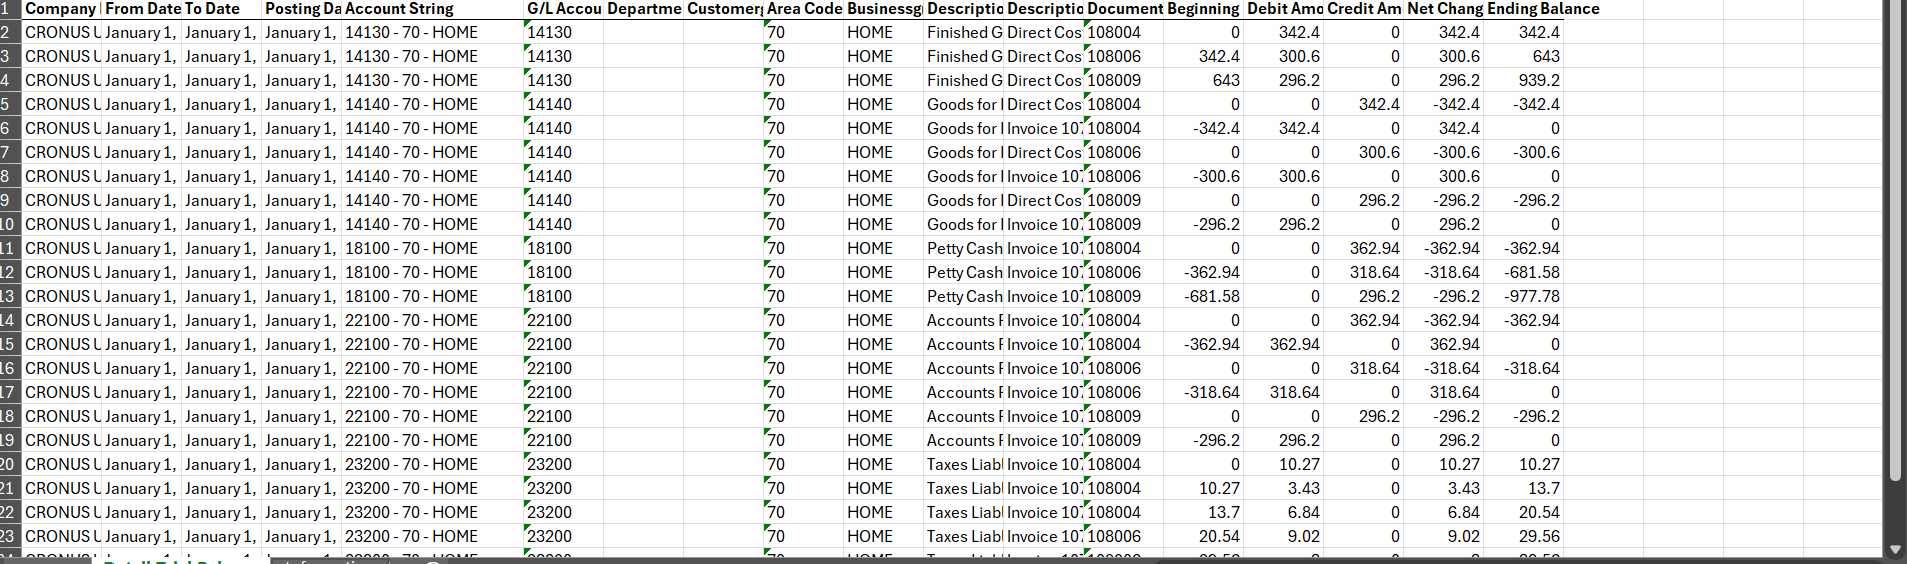Click debit amount 362.94 in row 15
This screenshot has width=1907, height=564.
(1284, 344)
